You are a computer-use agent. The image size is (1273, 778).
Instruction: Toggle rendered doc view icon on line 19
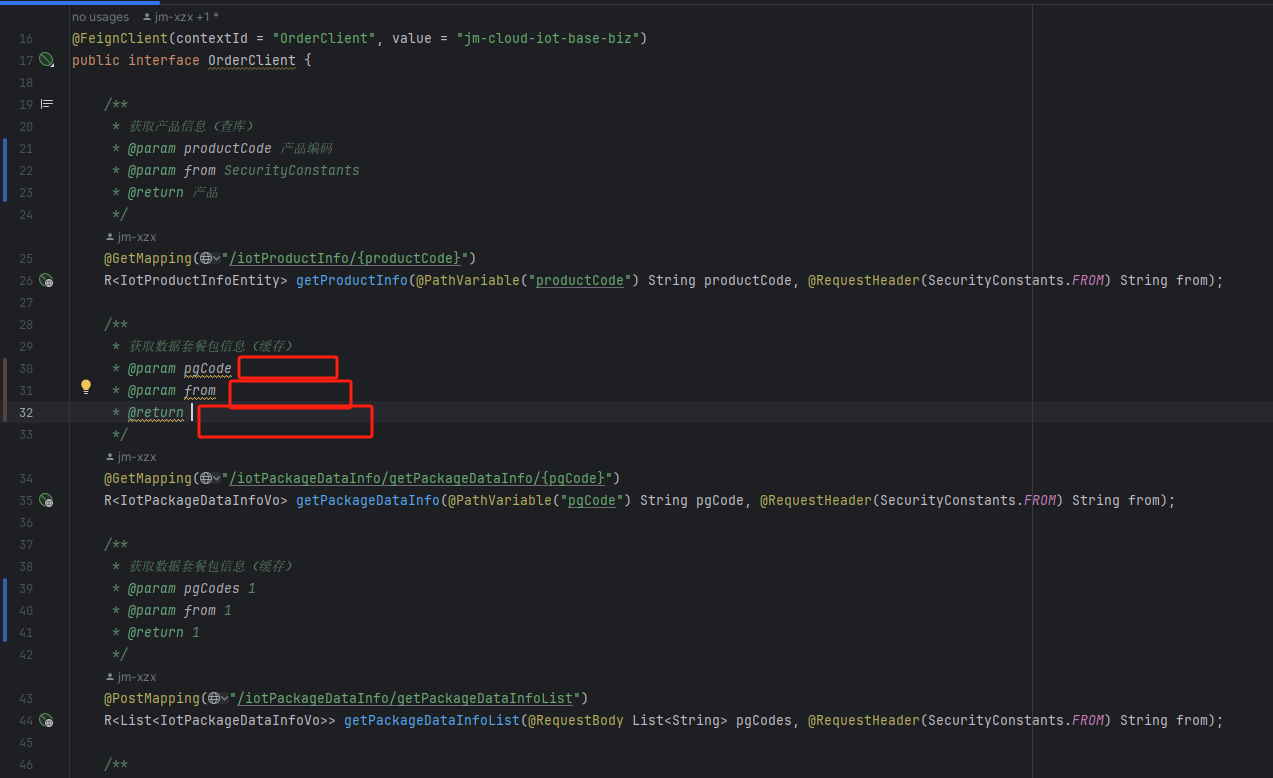click(46, 104)
